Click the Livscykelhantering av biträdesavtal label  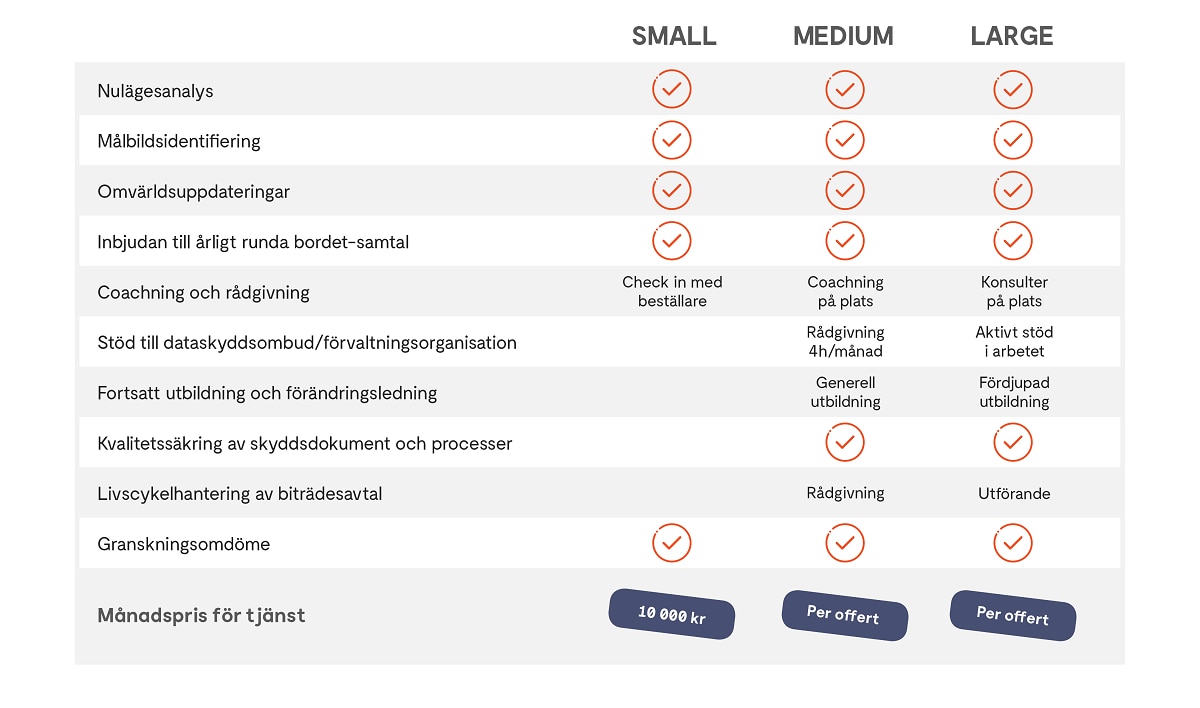coord(240,494)
